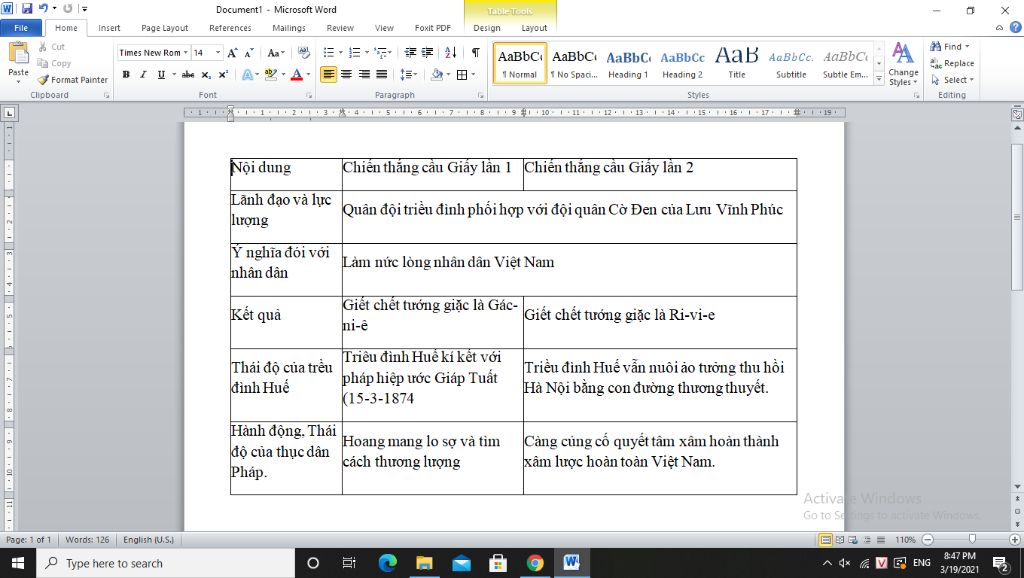Toggle Align Text Left
Viewport: 1024px width, 578px height.
pos(328,74)
